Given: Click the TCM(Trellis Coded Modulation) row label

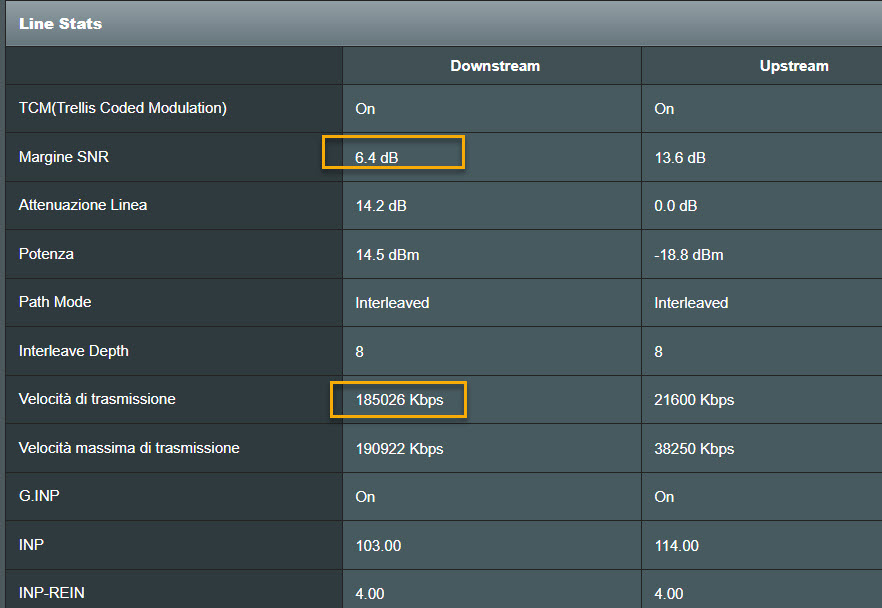Looking at the screenshot, I should click(123, 108).
